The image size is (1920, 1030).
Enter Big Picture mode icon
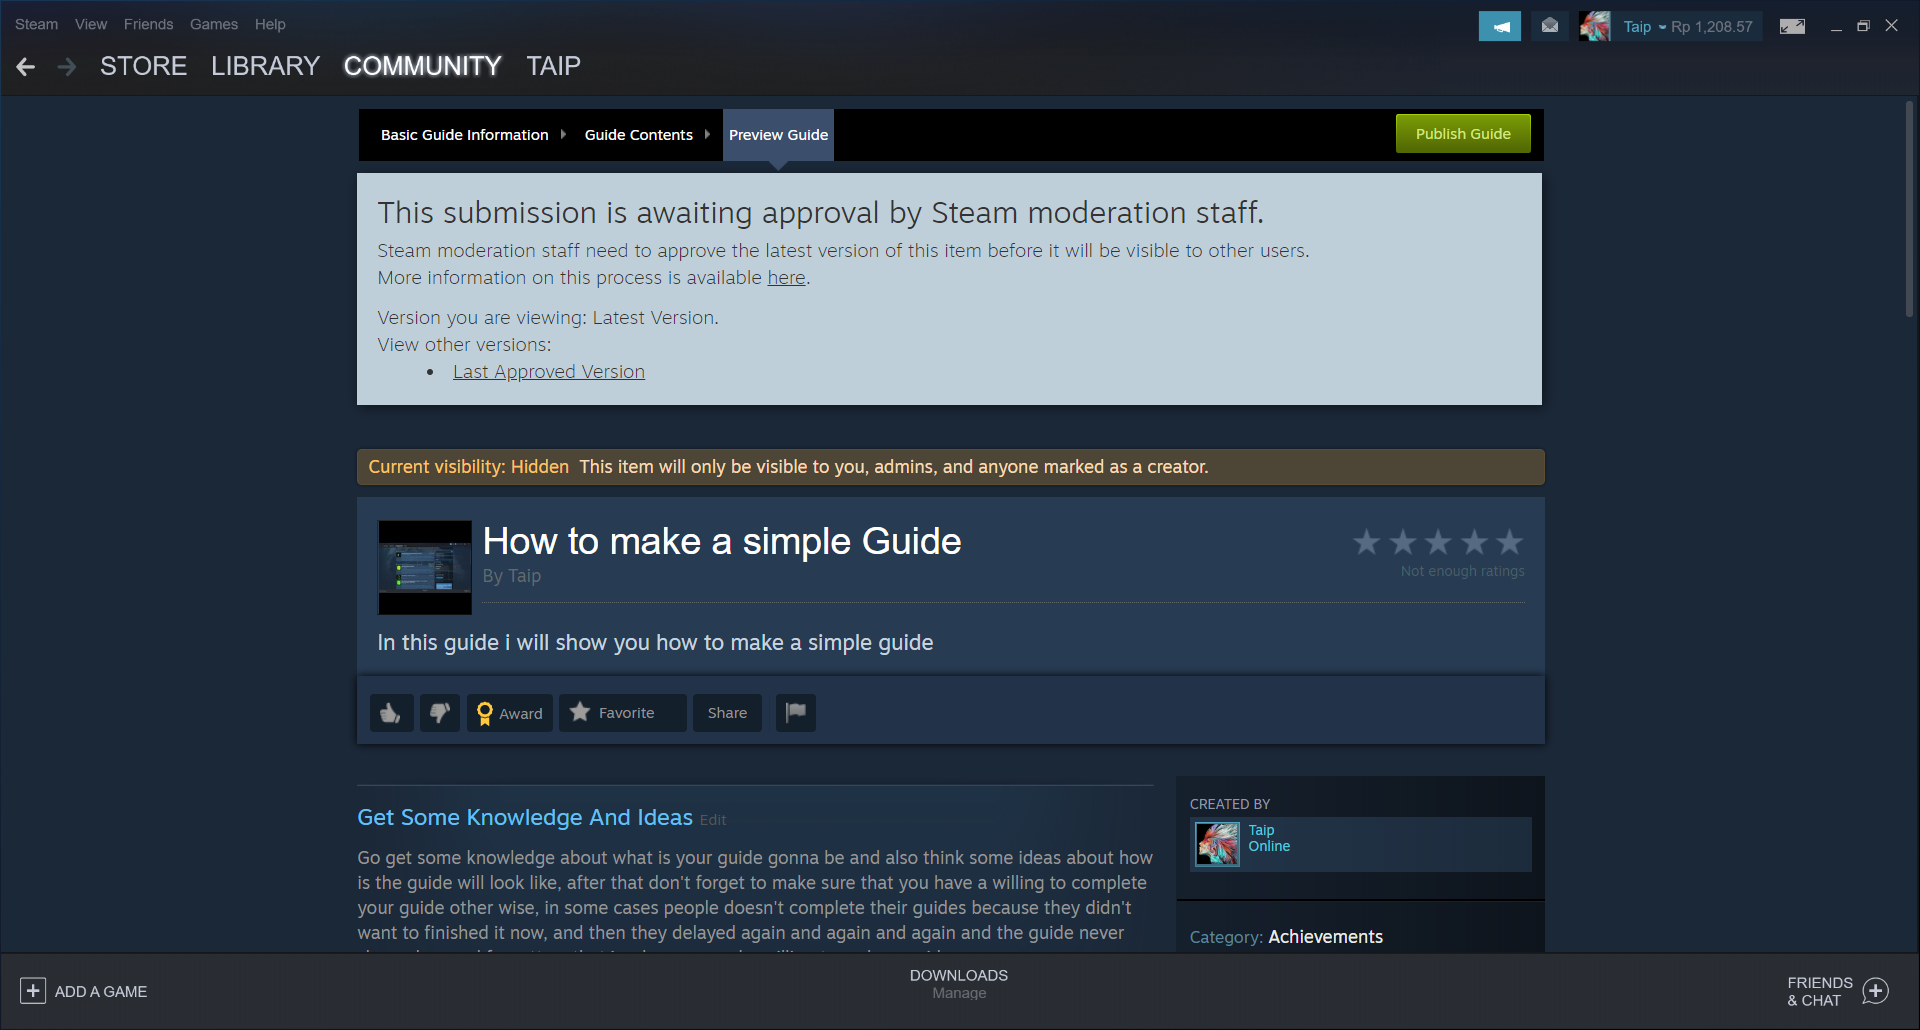pyautogui.click(x=1792, y=26)
